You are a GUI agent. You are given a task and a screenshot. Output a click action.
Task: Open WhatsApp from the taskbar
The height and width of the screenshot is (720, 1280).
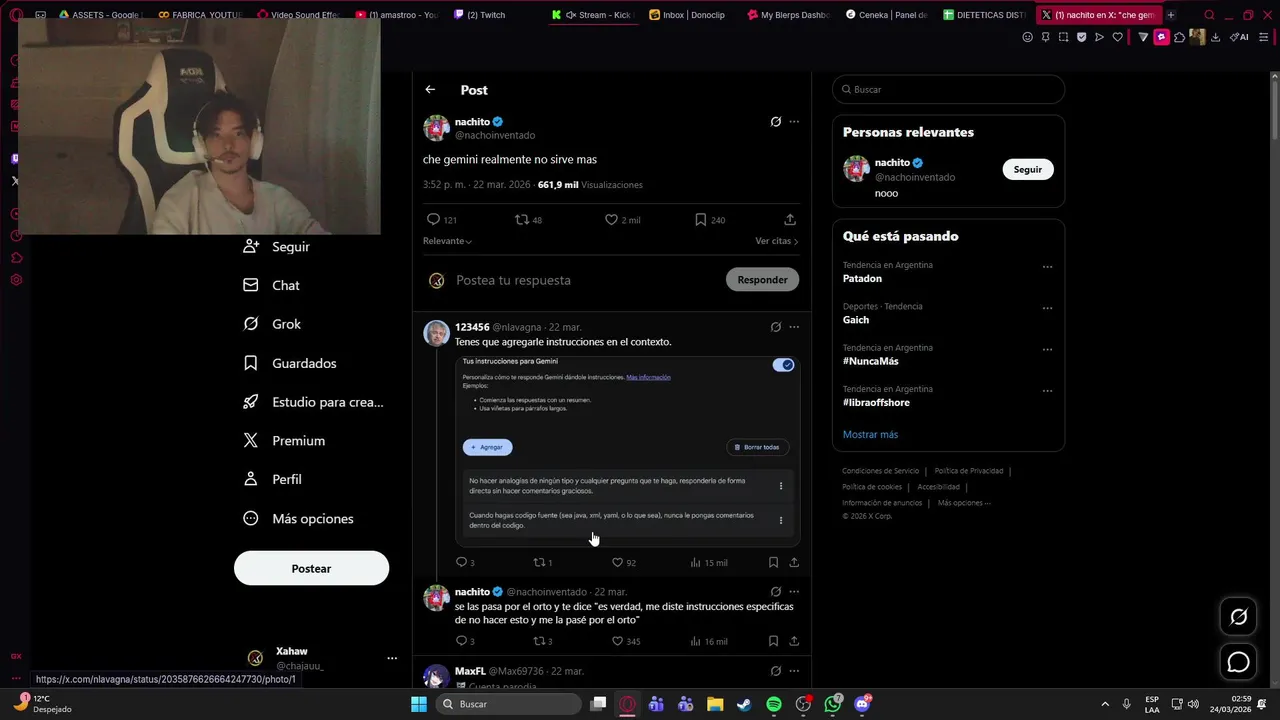tap(833, 704)
